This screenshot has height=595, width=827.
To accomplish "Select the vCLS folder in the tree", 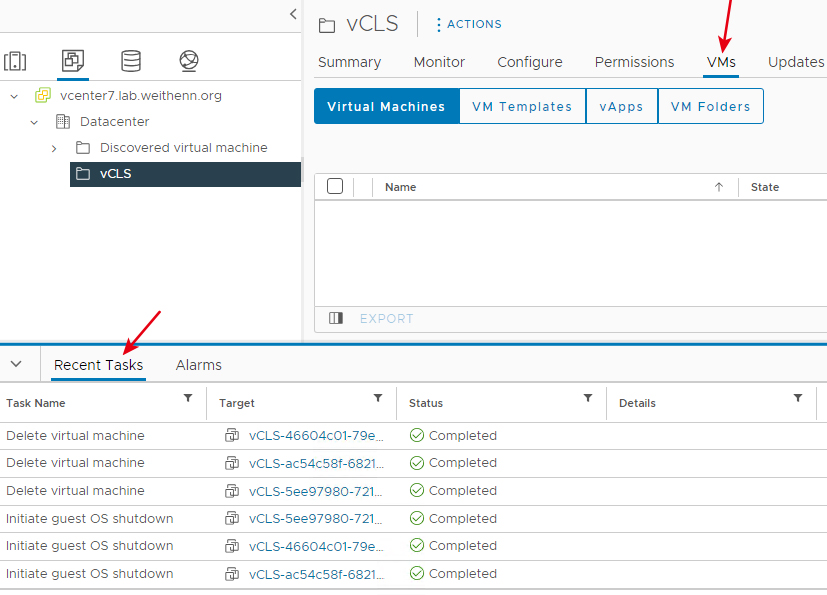I will coord(185,174).
